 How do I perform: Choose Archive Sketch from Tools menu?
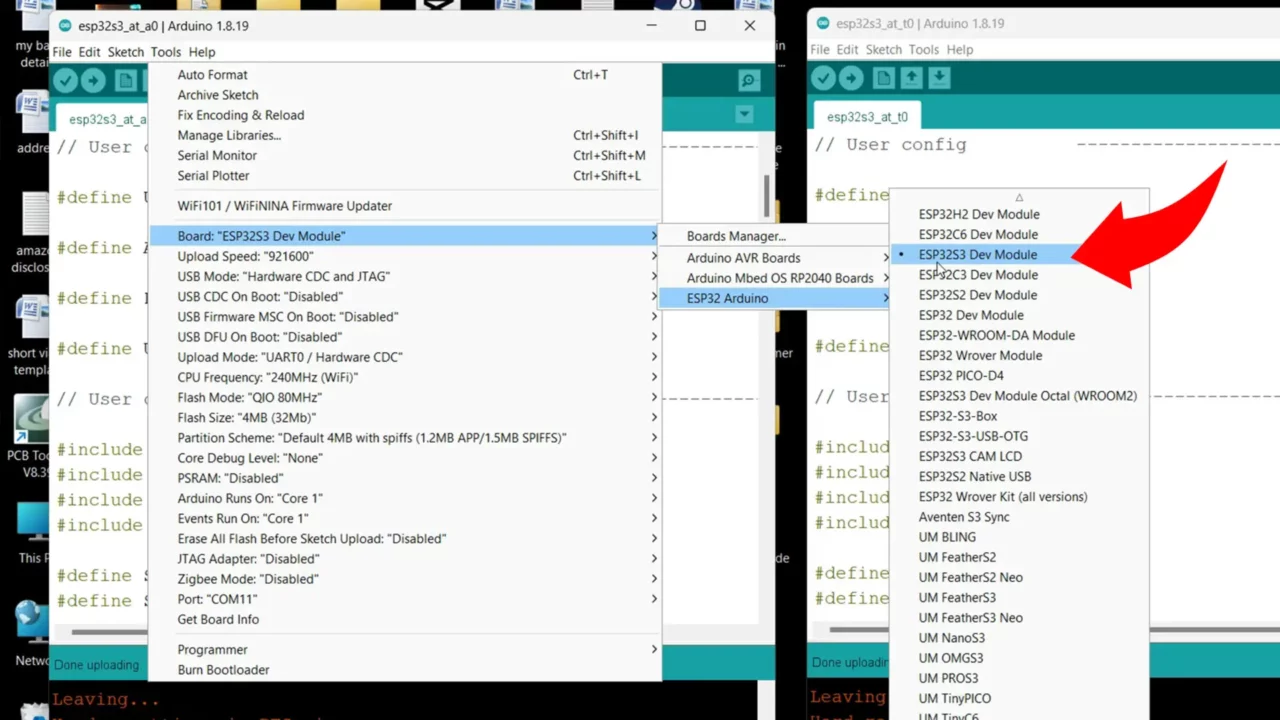tap(405, 95)
